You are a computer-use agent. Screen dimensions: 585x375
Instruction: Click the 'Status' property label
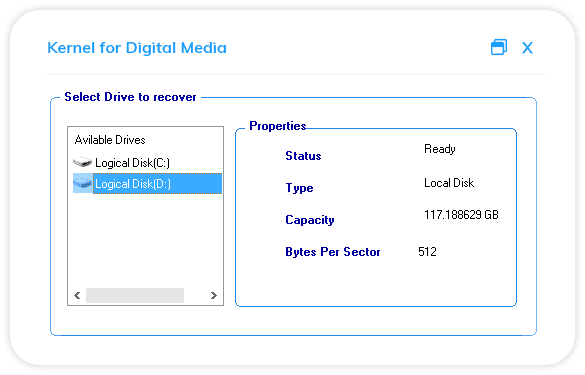303,156
